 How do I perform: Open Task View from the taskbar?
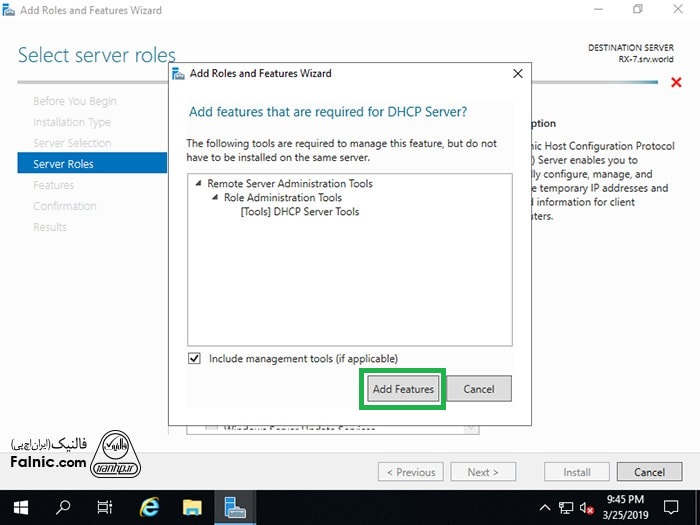click(x=105, y=507)
